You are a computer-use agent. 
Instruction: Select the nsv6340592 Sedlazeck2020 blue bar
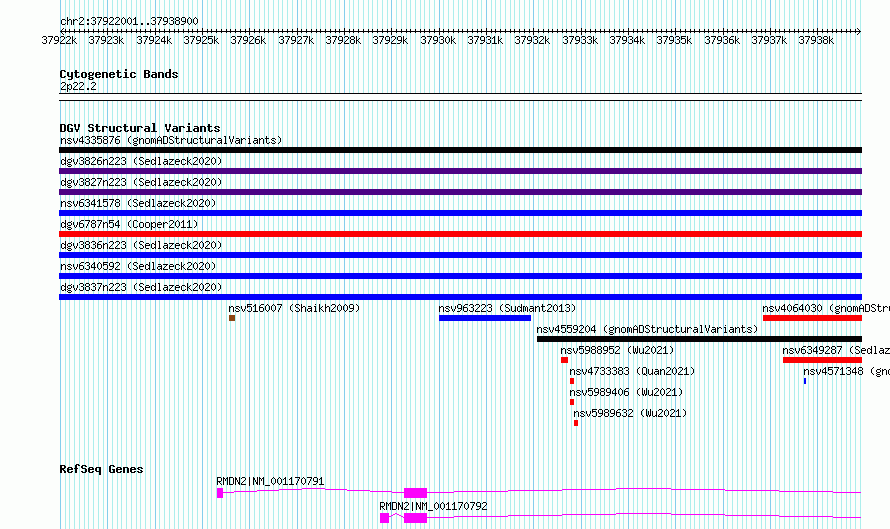460,276
